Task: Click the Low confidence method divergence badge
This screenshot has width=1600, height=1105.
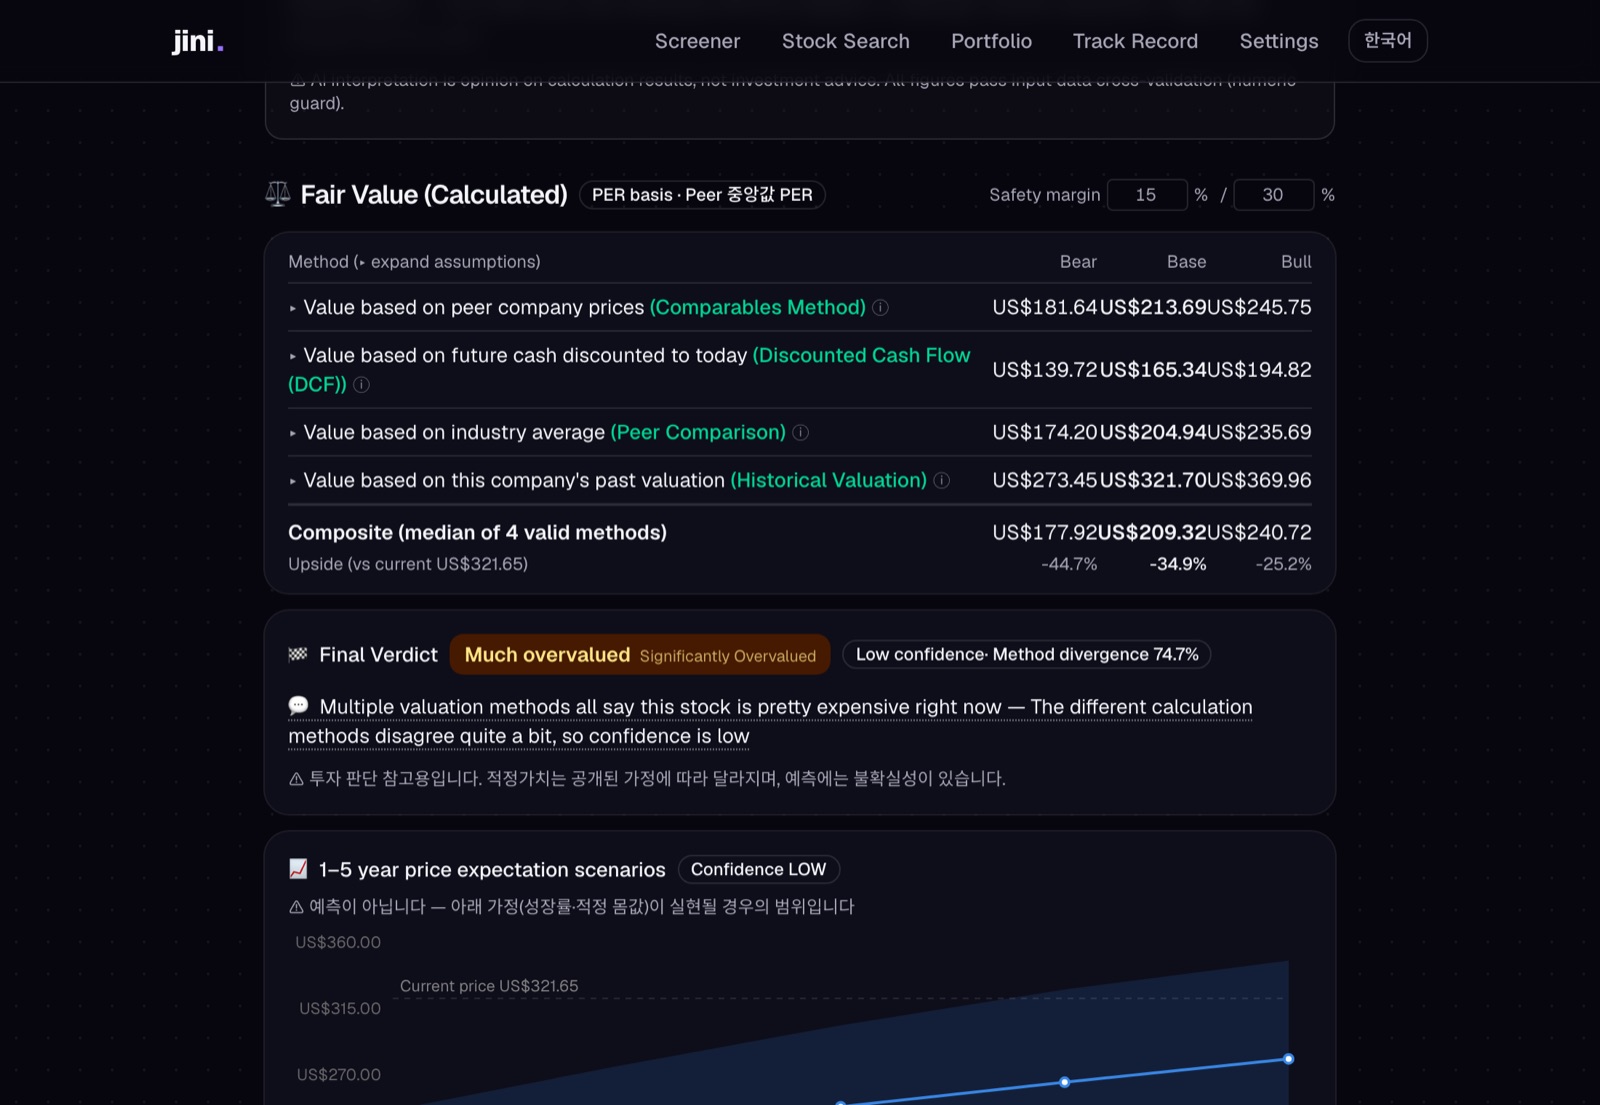Action: [x=1027, y=654]
